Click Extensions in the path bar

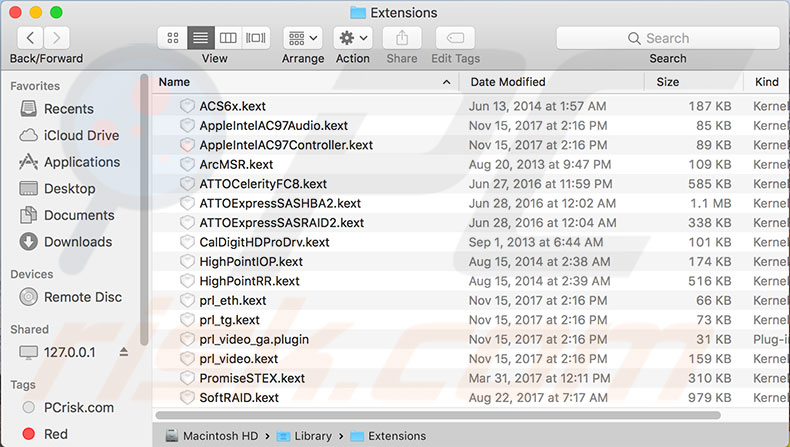coord(388,436)
